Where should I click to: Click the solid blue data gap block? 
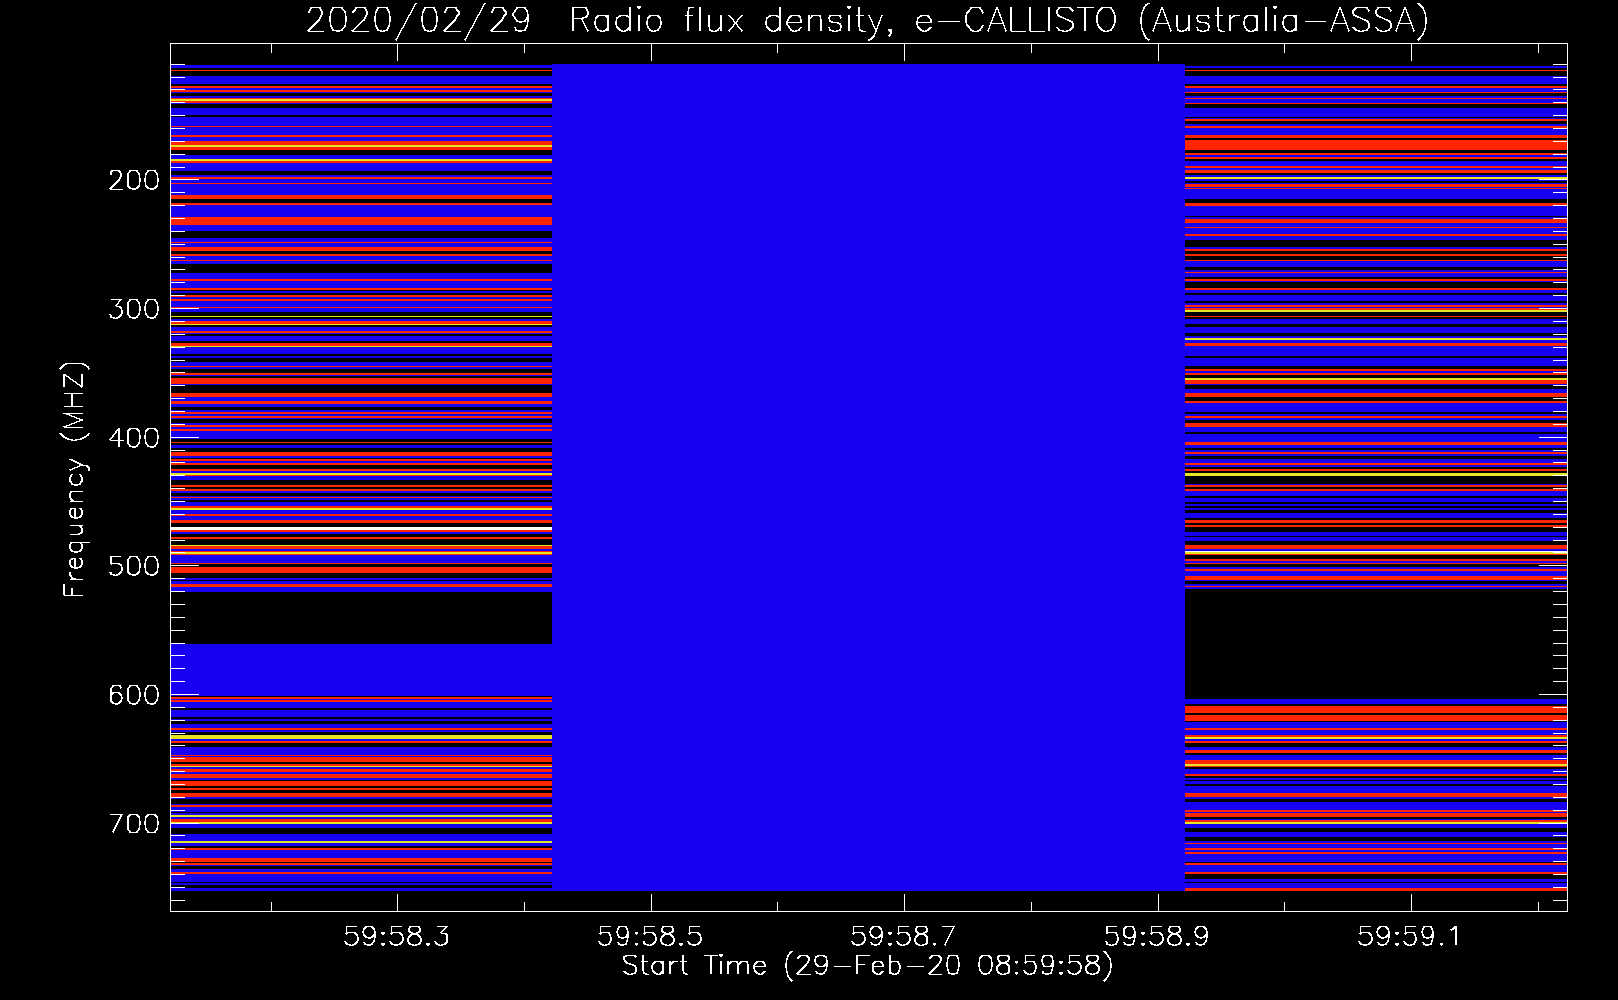pyautogui.click(x=868, y=477)
